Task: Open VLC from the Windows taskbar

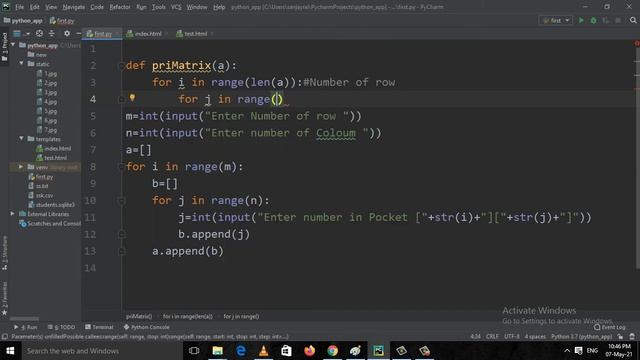Action: (x=264, y=351)
